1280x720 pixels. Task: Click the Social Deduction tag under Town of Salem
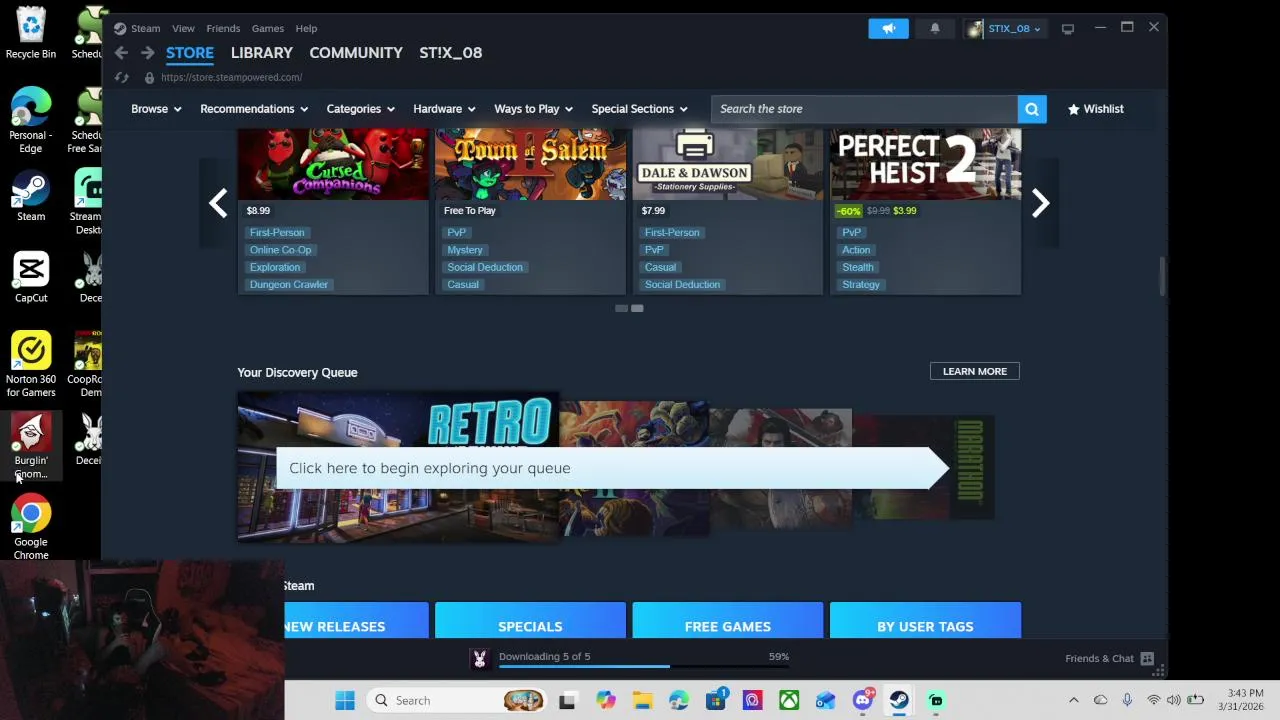point(485,267)
